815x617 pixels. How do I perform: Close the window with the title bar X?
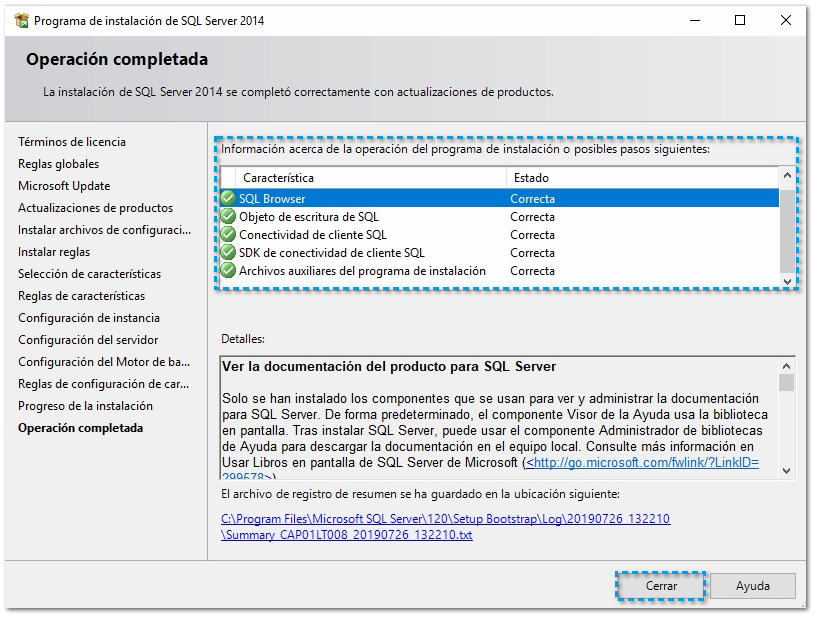tap(785, 21)
